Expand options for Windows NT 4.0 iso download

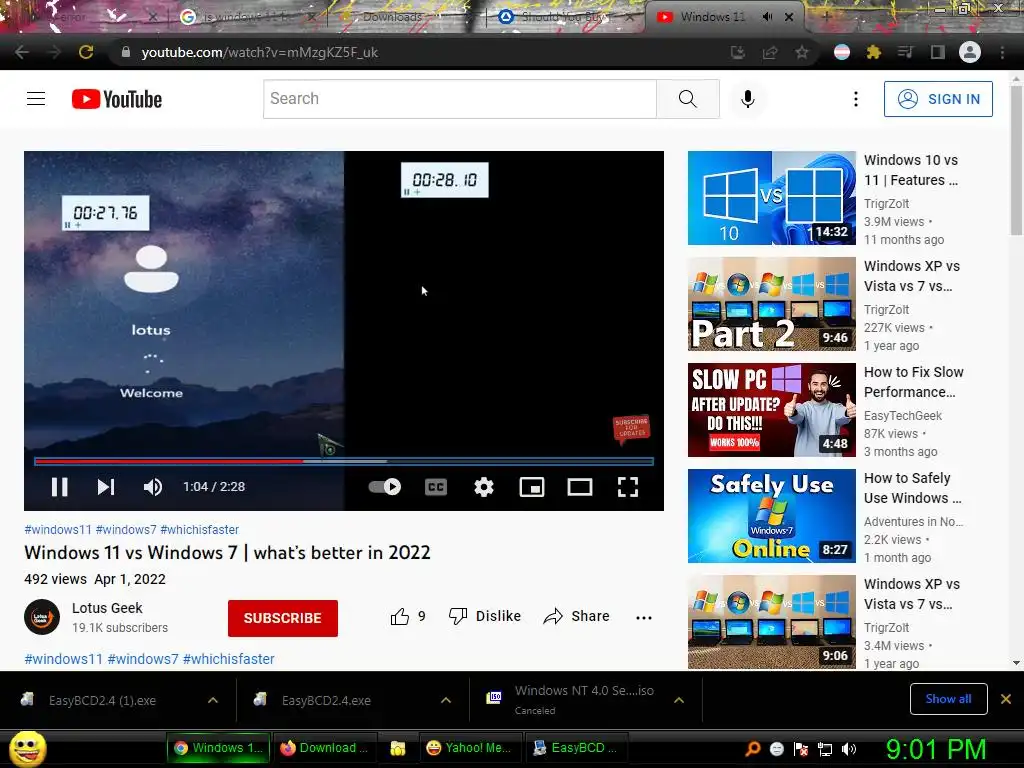(679, 700)
